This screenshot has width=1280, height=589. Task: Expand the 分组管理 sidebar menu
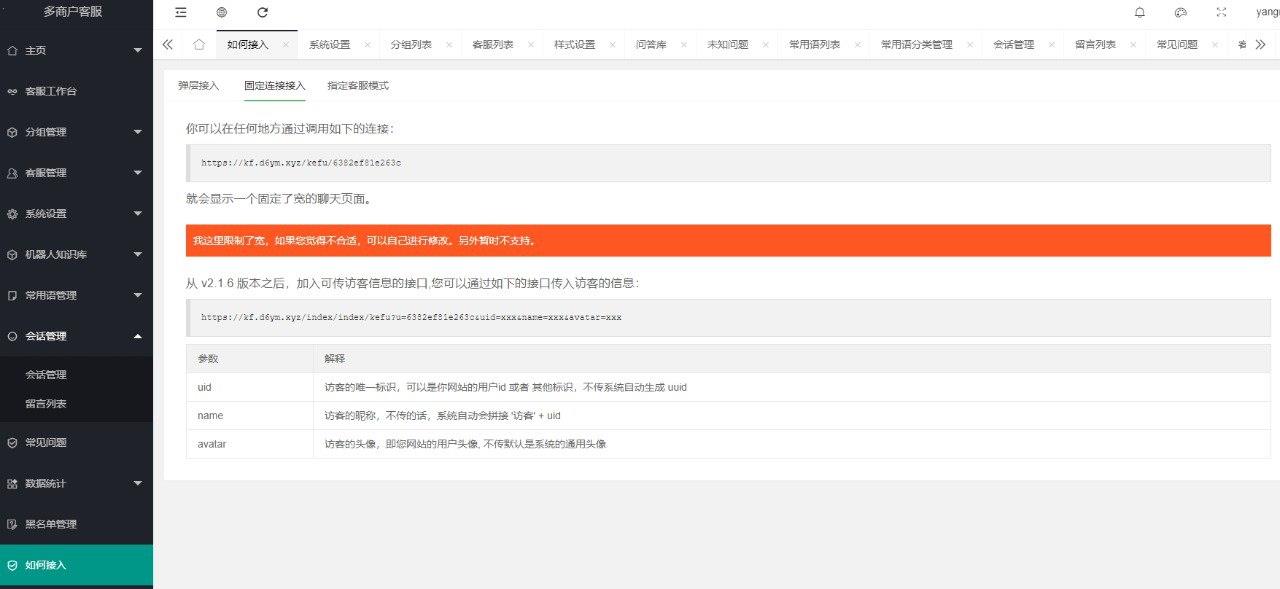point(76,132)
